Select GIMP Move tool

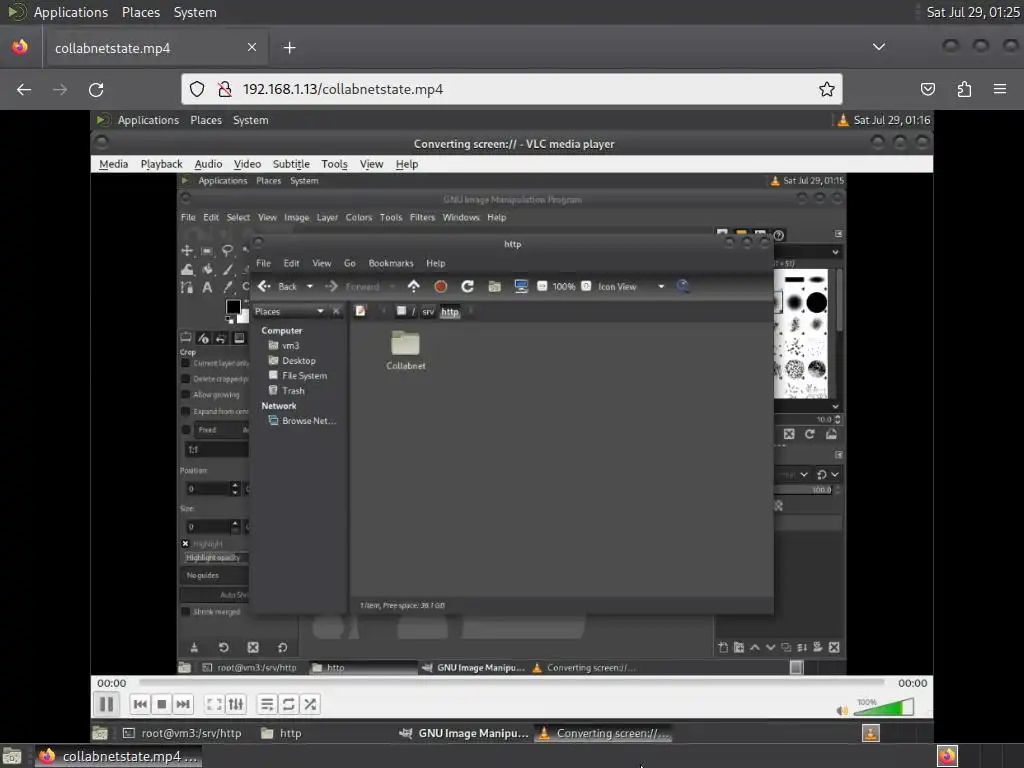(x=187, y=251)
